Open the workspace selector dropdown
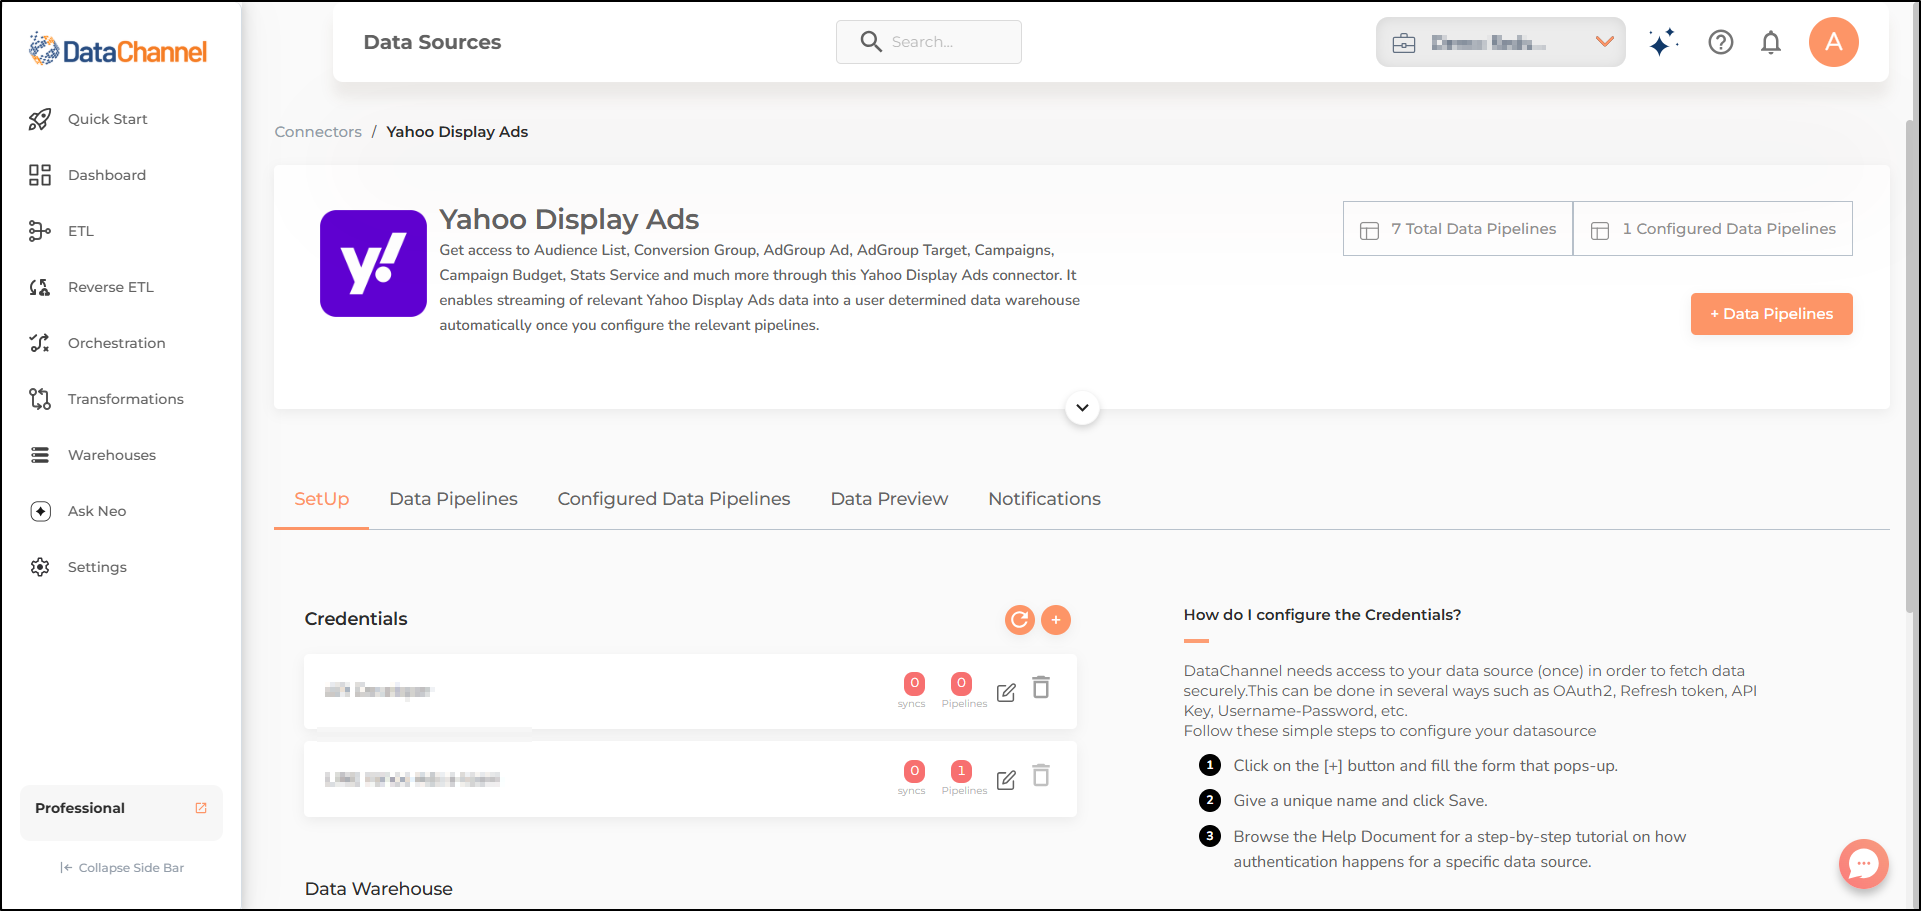The height and width of the screenshot is (911, 1921). tap(1500, 42)
